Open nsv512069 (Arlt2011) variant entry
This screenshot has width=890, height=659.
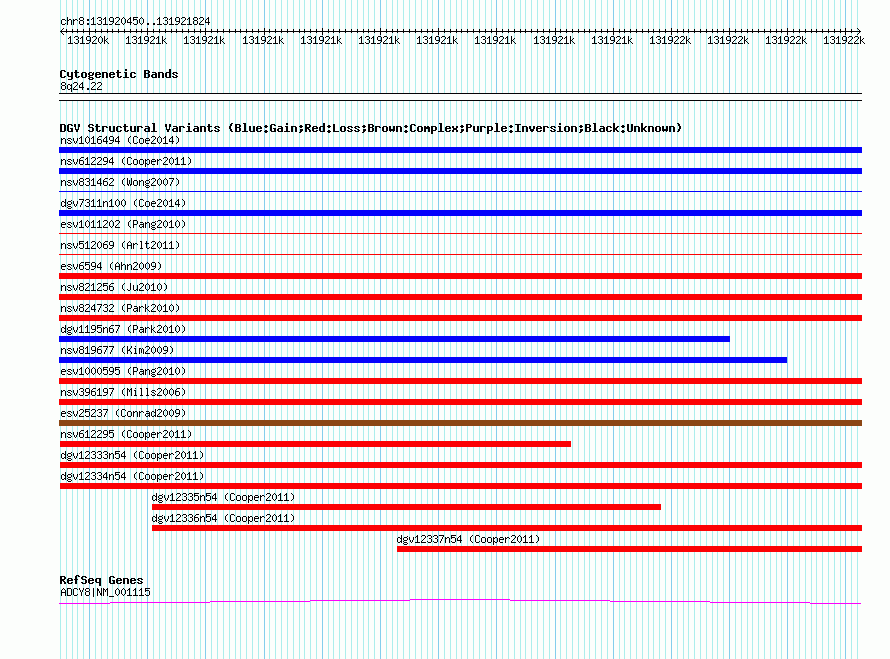(x=120, y=245)
